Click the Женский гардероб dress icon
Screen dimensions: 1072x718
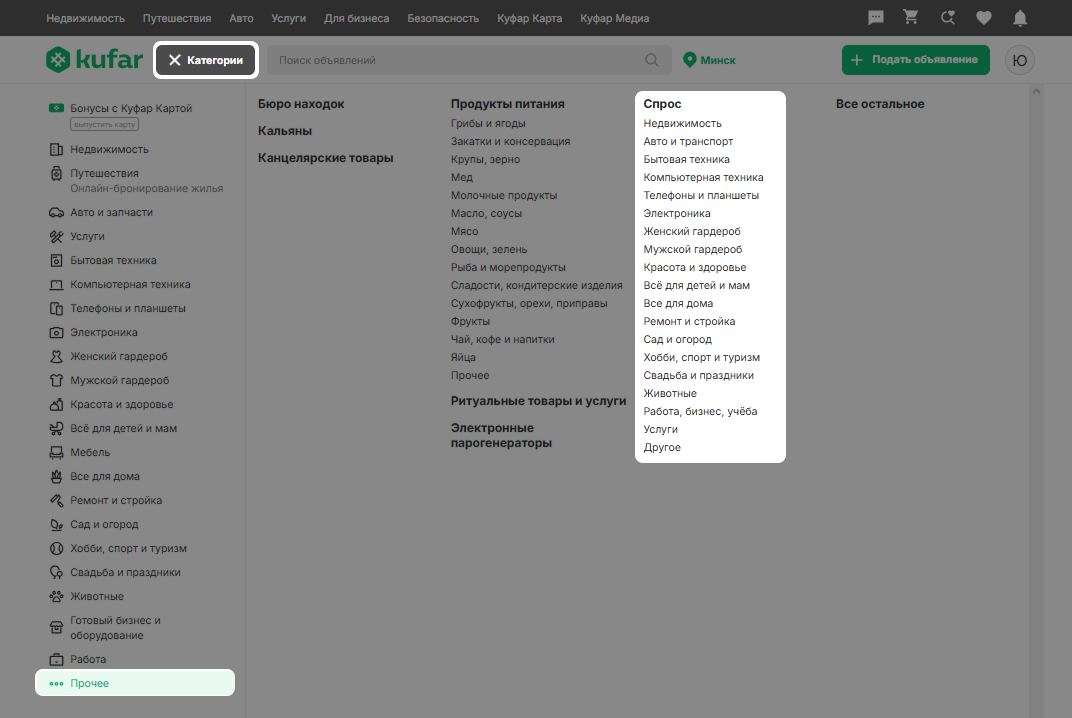[x=57, y=356]
